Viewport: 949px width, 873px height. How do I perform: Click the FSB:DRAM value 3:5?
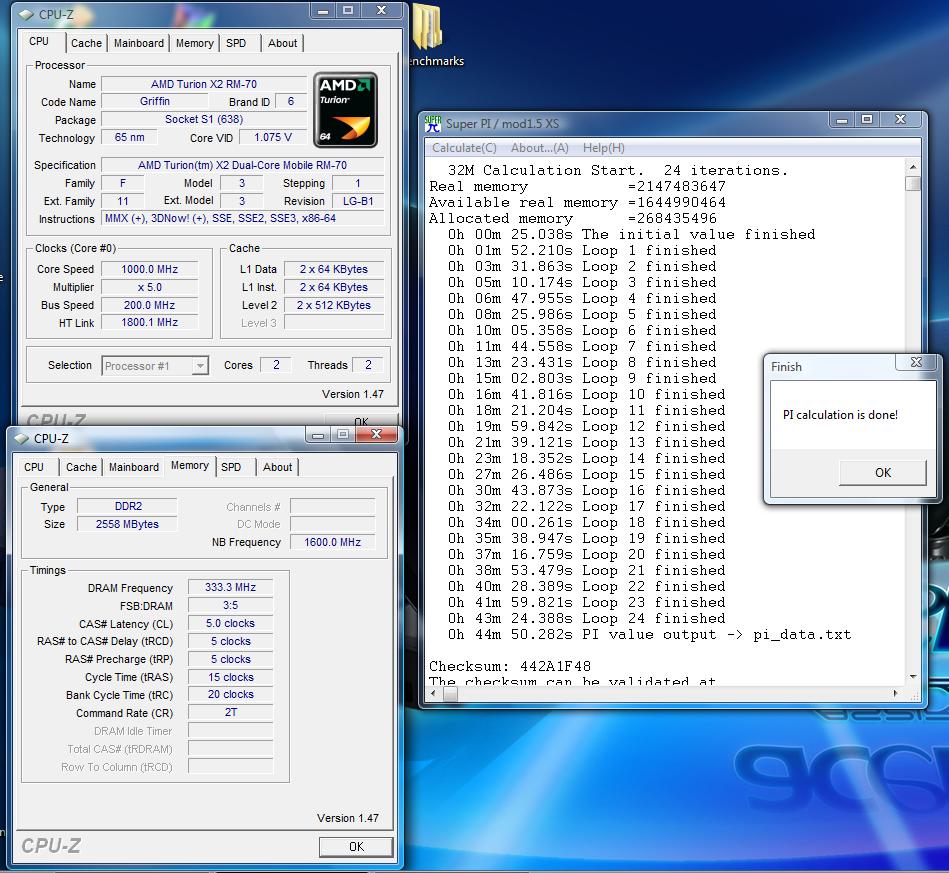(x=231, y=605)
